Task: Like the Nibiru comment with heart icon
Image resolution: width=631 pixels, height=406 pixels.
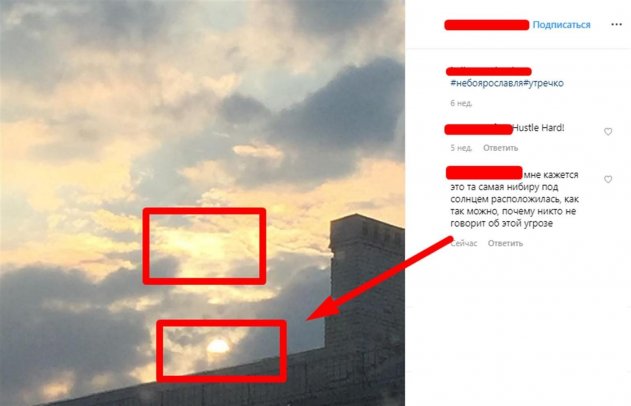Action: [608, 179]
